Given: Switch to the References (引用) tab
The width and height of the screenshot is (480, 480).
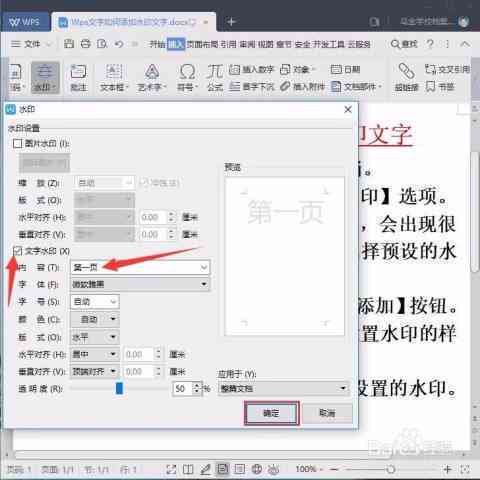Looking at the screenshot, I should (228, 44).
